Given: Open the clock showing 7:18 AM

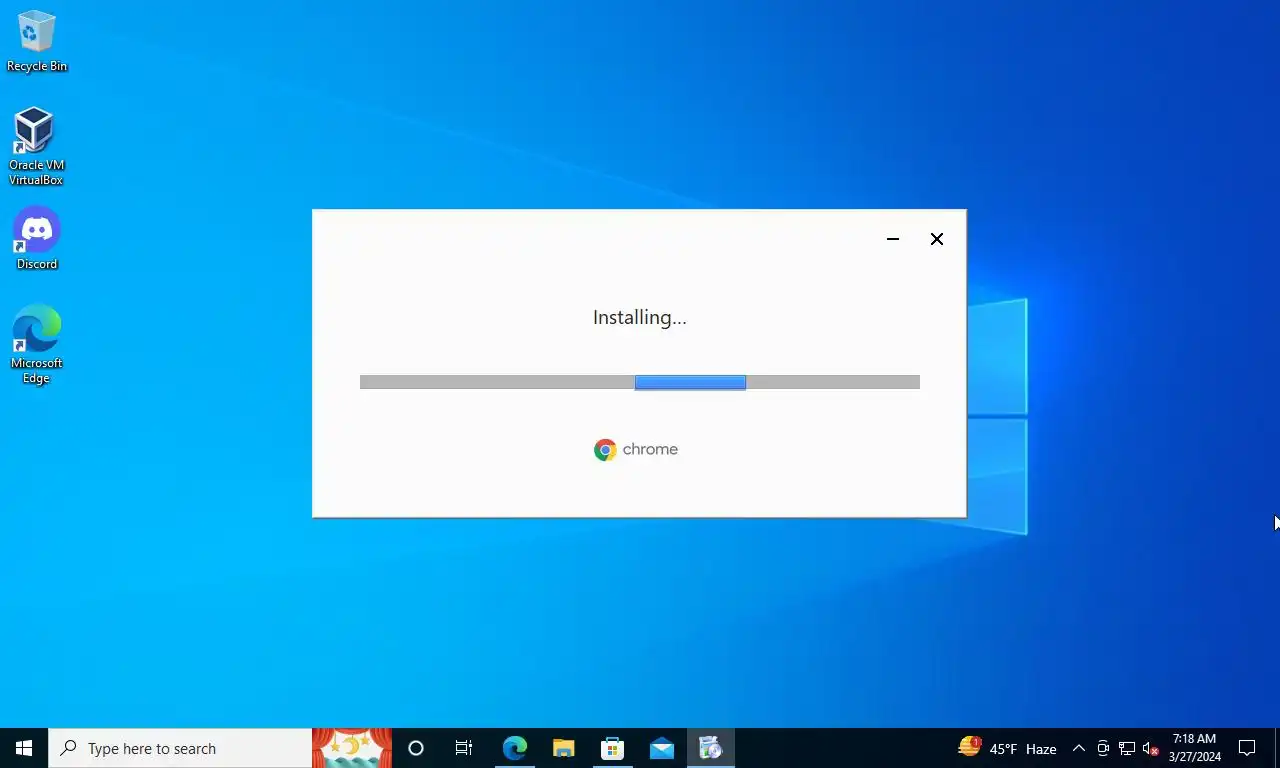Looking at the screenshot, I should [x=1195, y=748].
